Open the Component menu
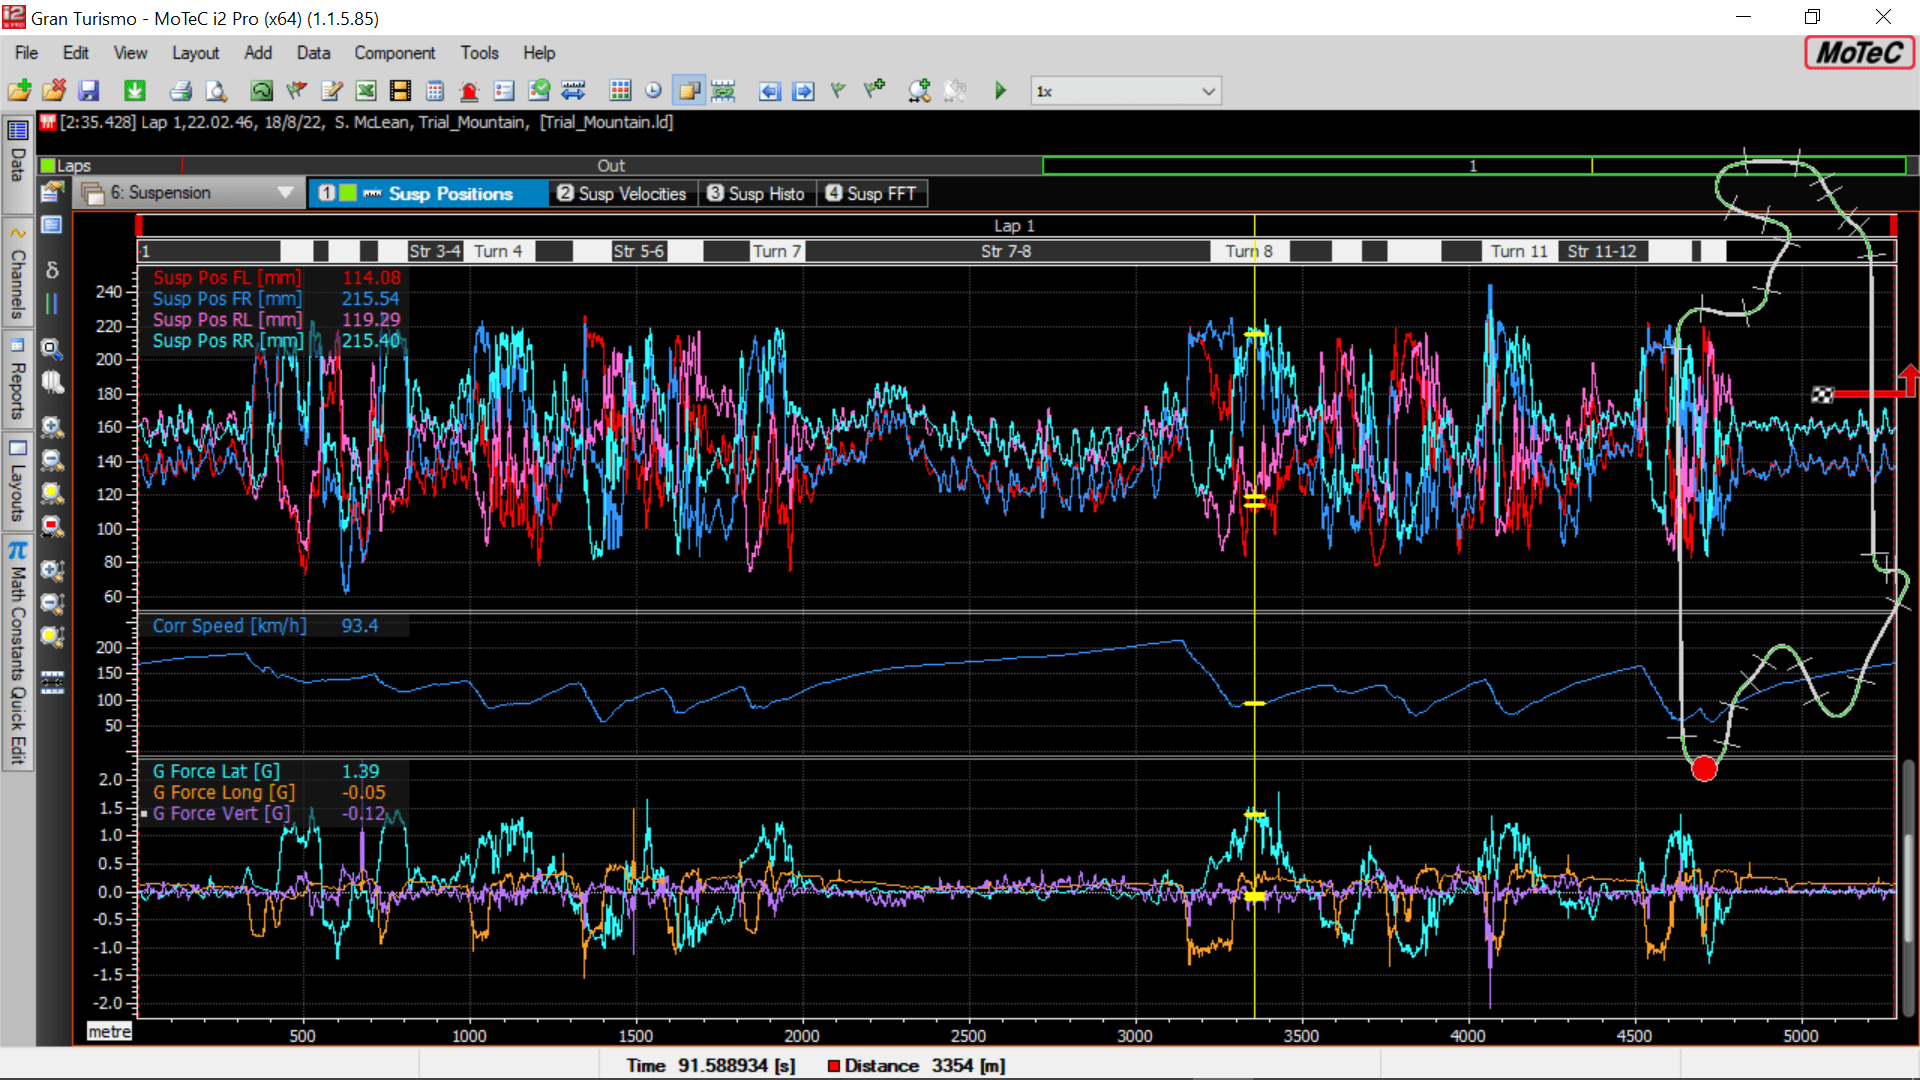1920x1080 pixels. click(x=394, y=53)
